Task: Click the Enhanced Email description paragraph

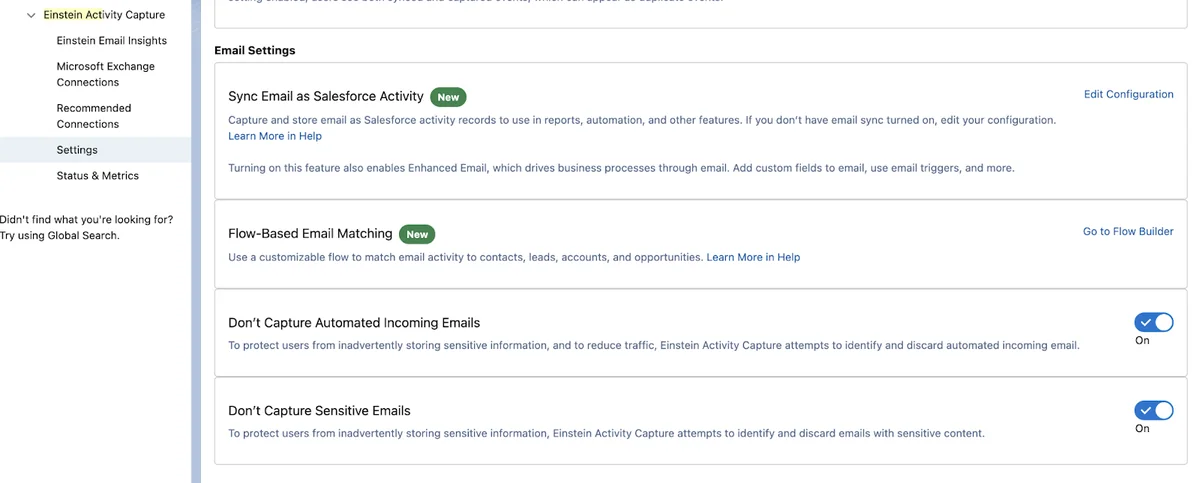Action: click(621, 168)
